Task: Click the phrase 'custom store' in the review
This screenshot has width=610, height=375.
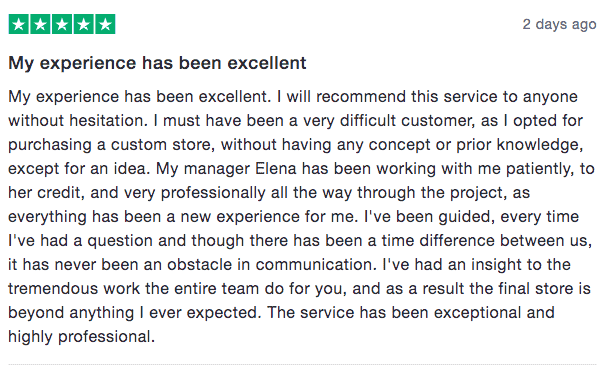Action: pos(161,145)
